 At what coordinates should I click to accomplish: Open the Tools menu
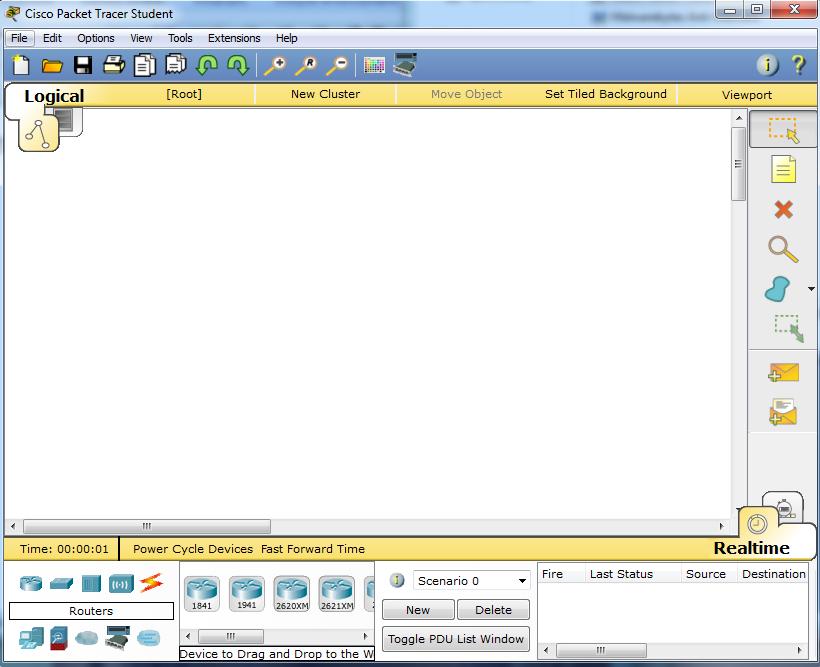click(180, 38)
